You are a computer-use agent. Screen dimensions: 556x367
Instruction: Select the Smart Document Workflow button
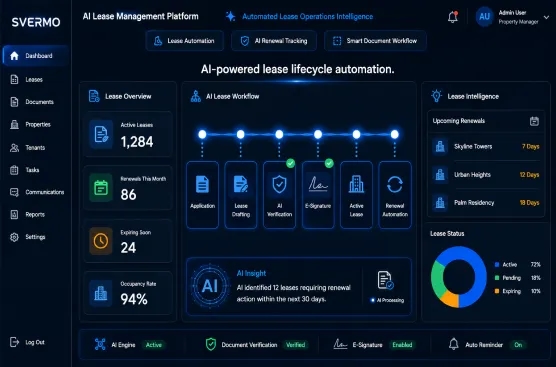point(375,41)
